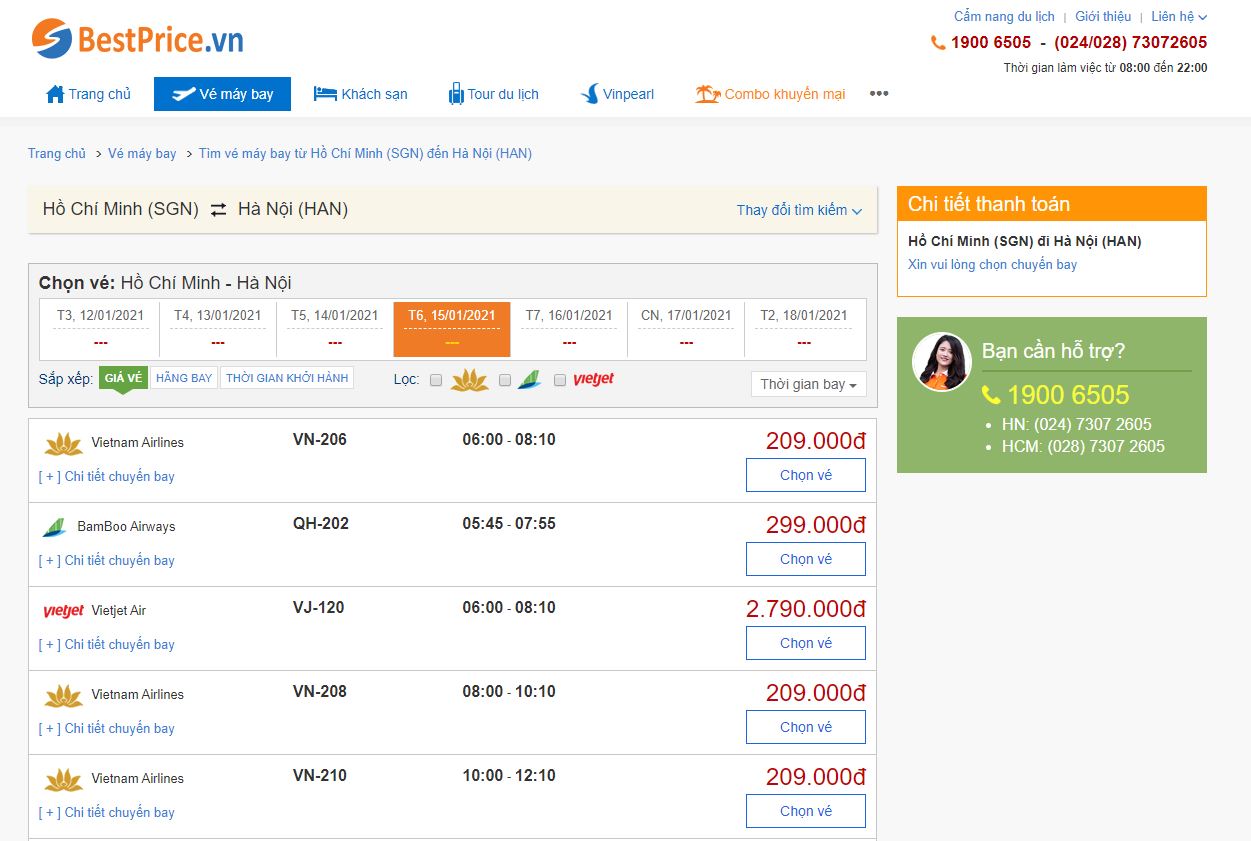The width and height of the screenshot is (1251, 841).
Task: Click the support agent avatar photo
Action: [x=942, y=362]
